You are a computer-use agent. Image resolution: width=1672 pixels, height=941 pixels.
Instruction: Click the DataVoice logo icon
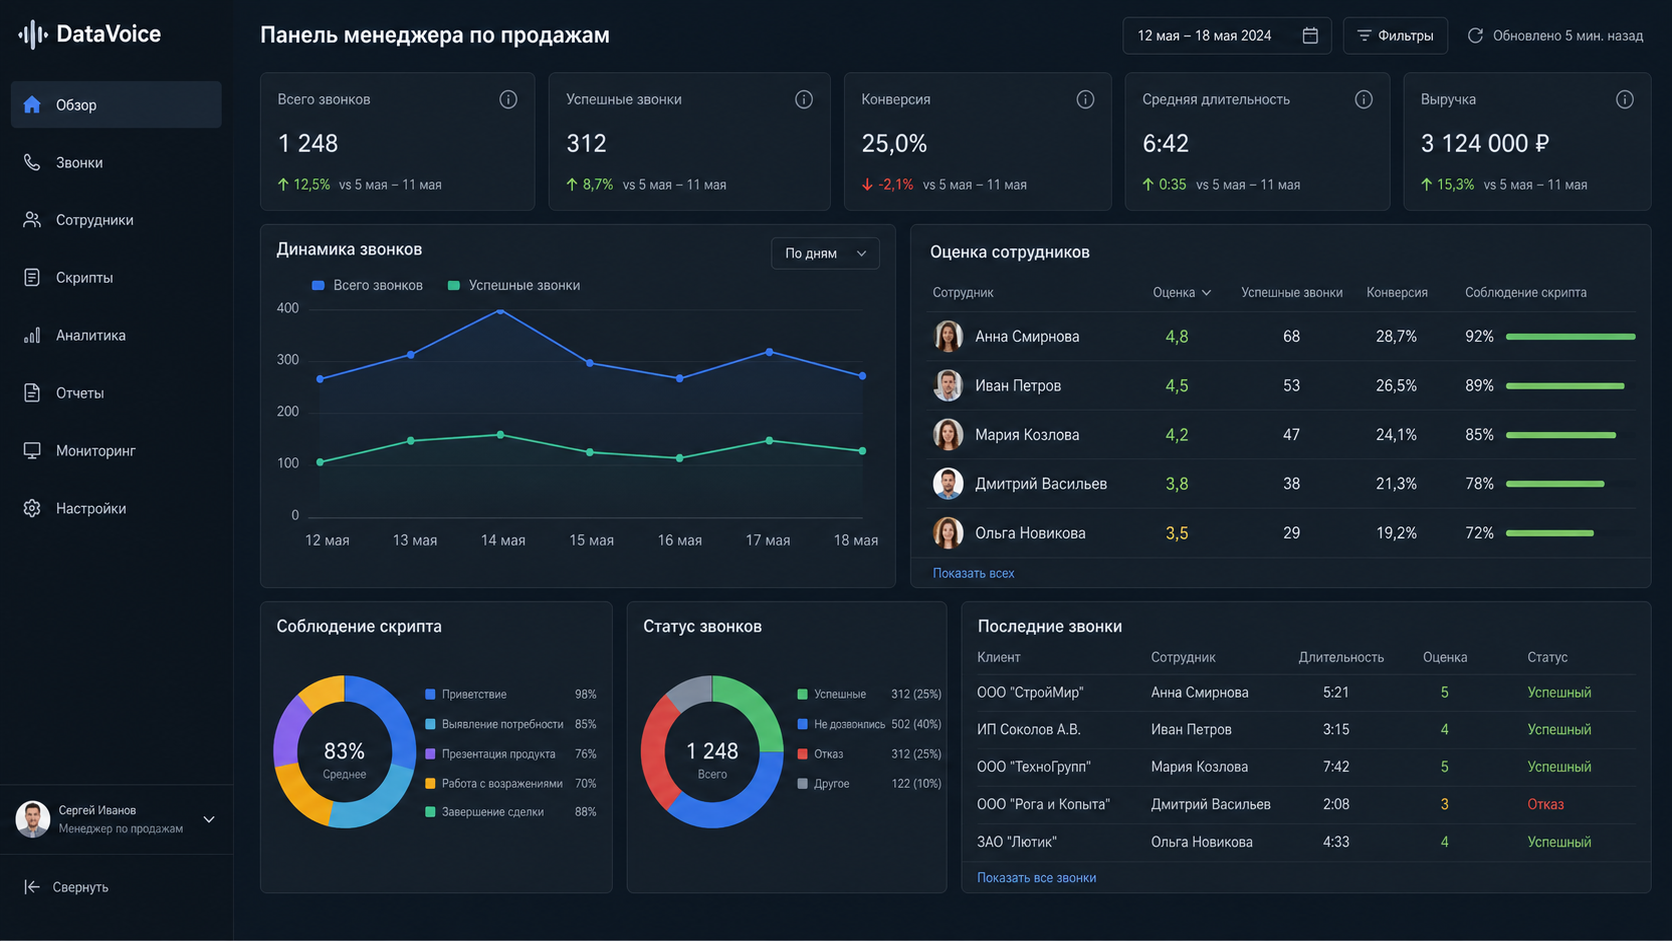(33, 34)
